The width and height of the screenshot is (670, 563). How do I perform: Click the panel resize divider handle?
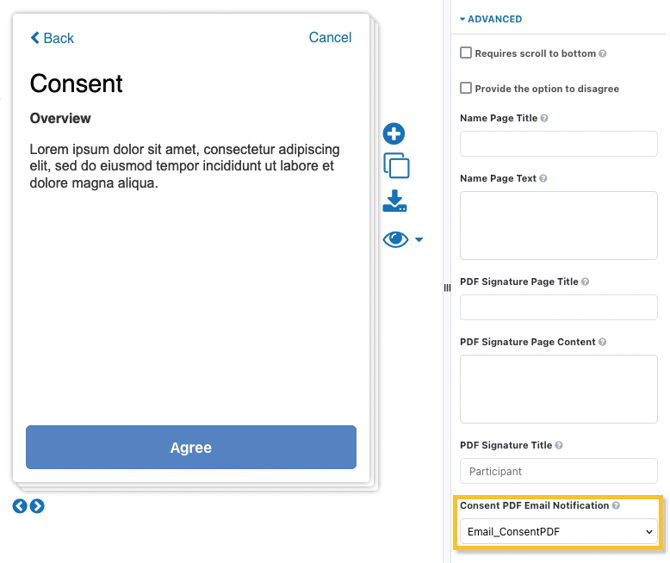point(447,288)
